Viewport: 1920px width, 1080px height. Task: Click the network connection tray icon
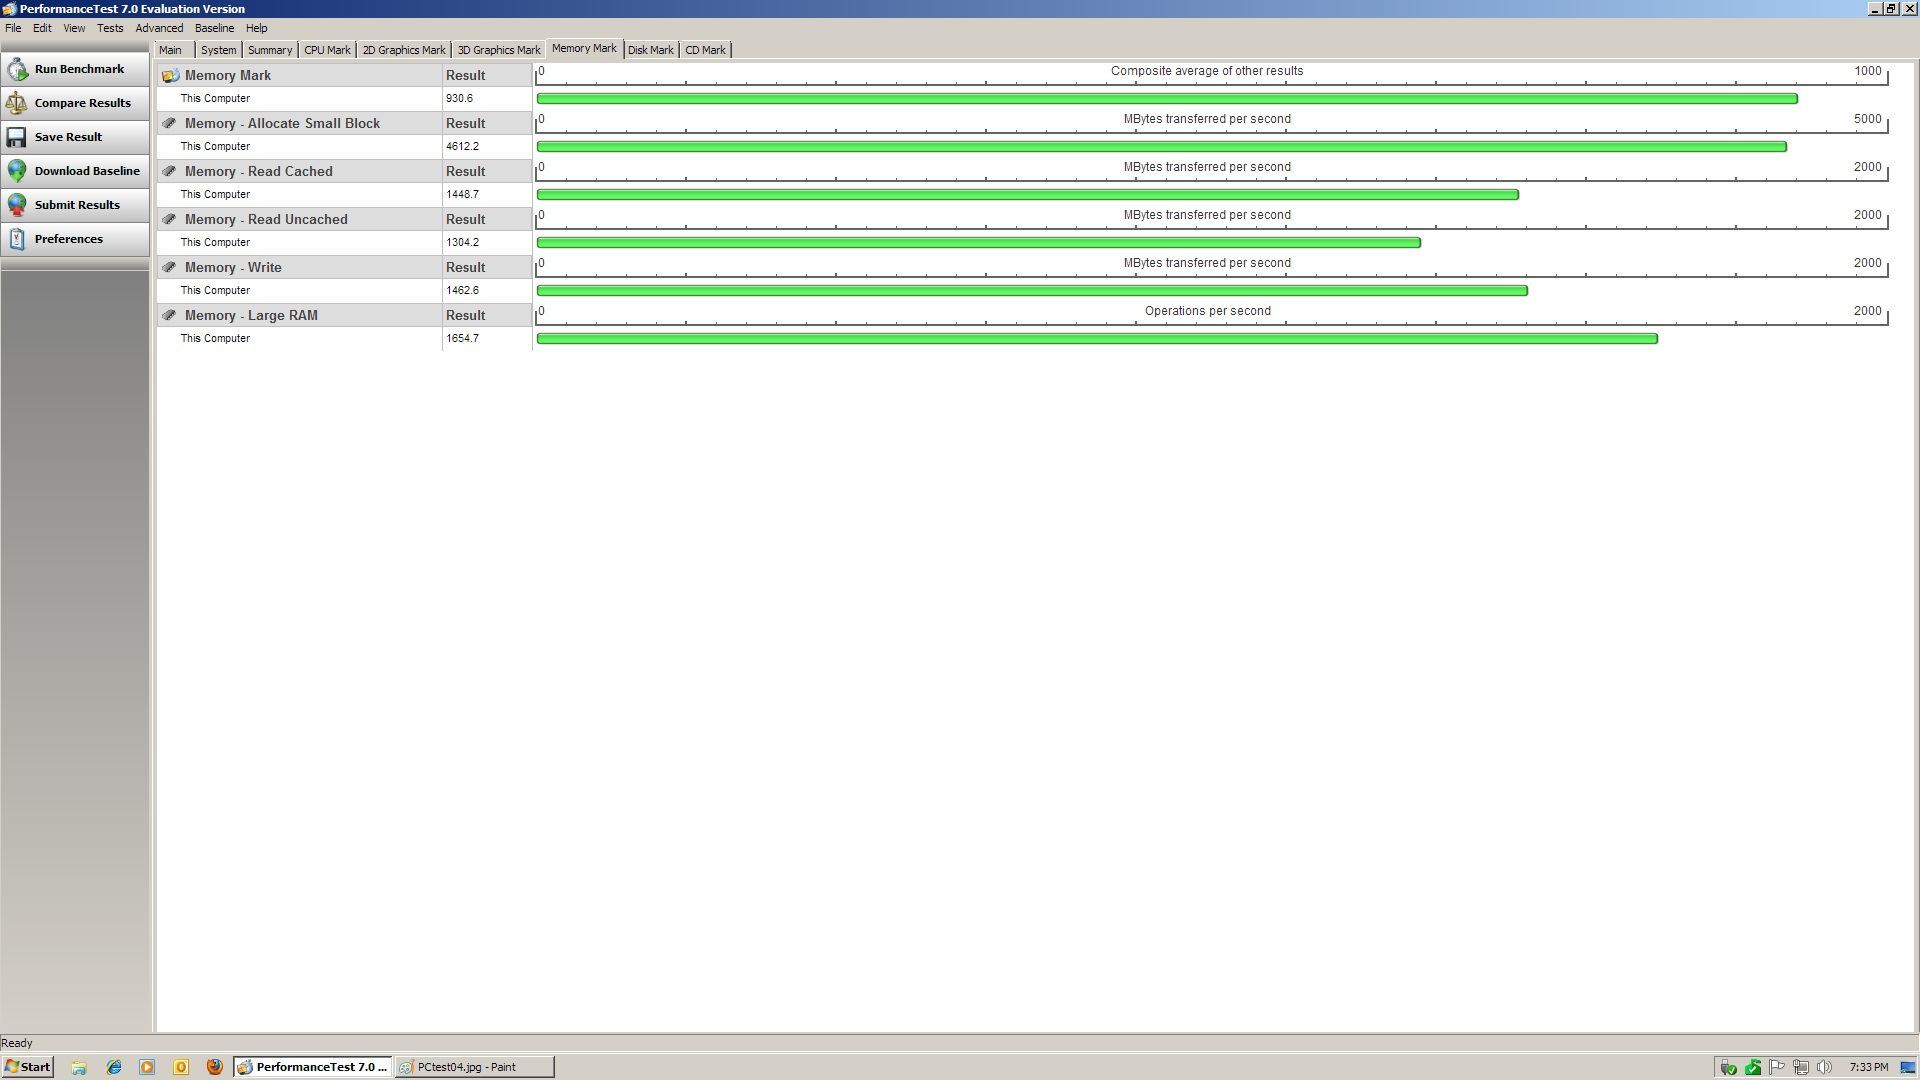click(x=1801, y=1067)
